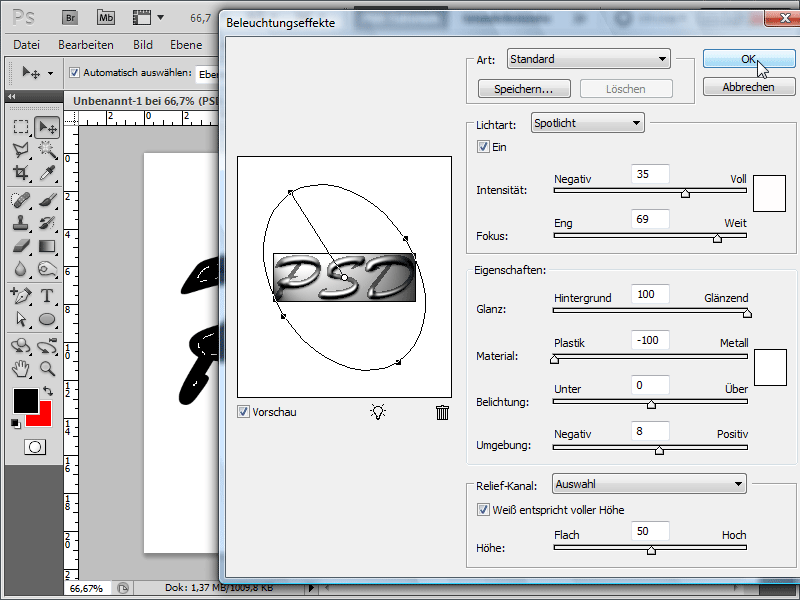The image size is (800, 600).
Task: Open the Datei menu
Action: tap(27, 45)
